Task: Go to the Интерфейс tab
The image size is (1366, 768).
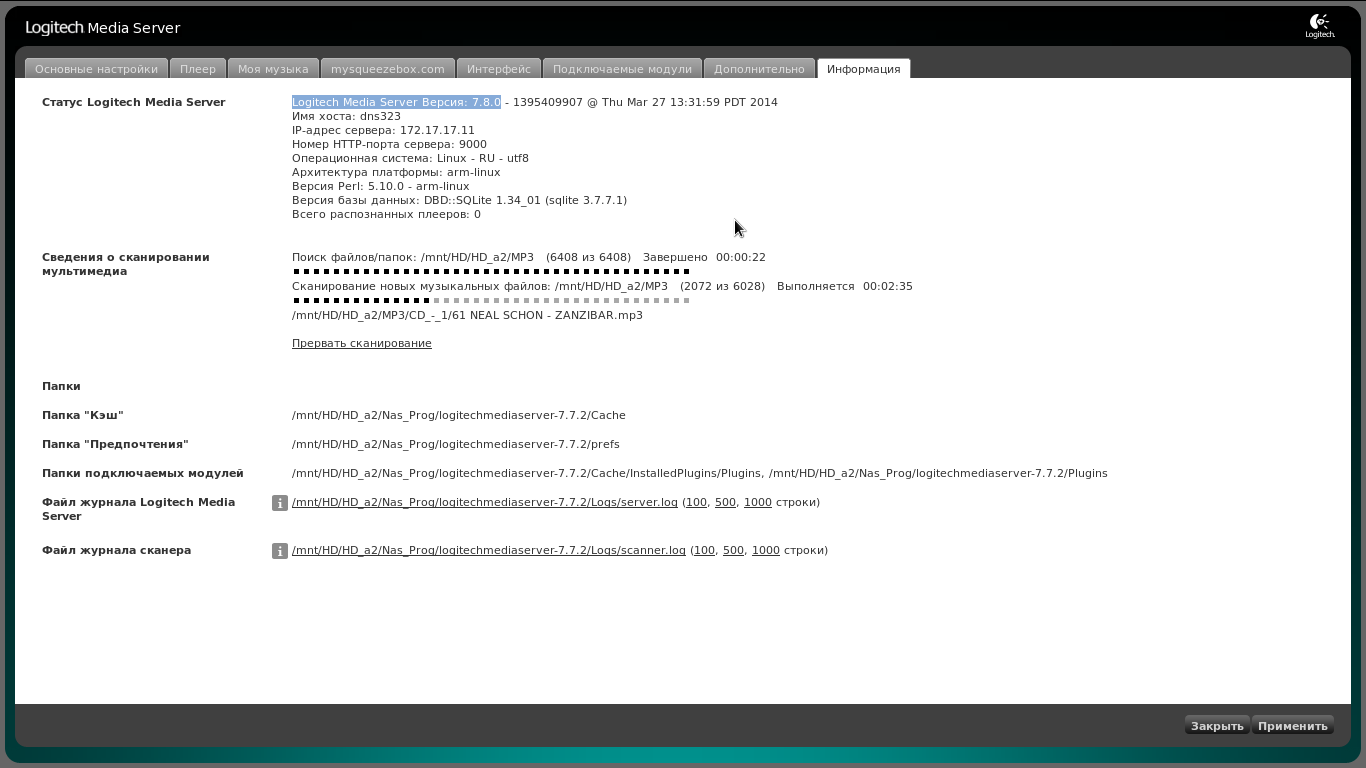Action: coord(499,69)
